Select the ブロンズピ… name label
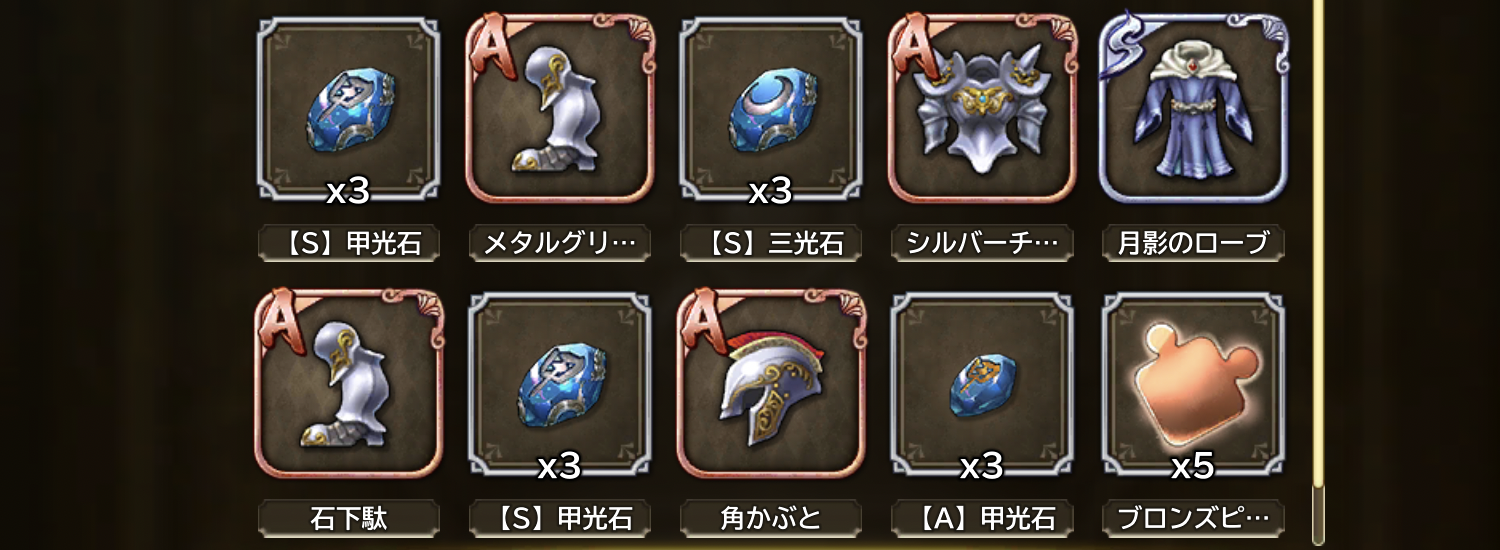This screenshot has height=550, width=1500. tap(1194, 518)
